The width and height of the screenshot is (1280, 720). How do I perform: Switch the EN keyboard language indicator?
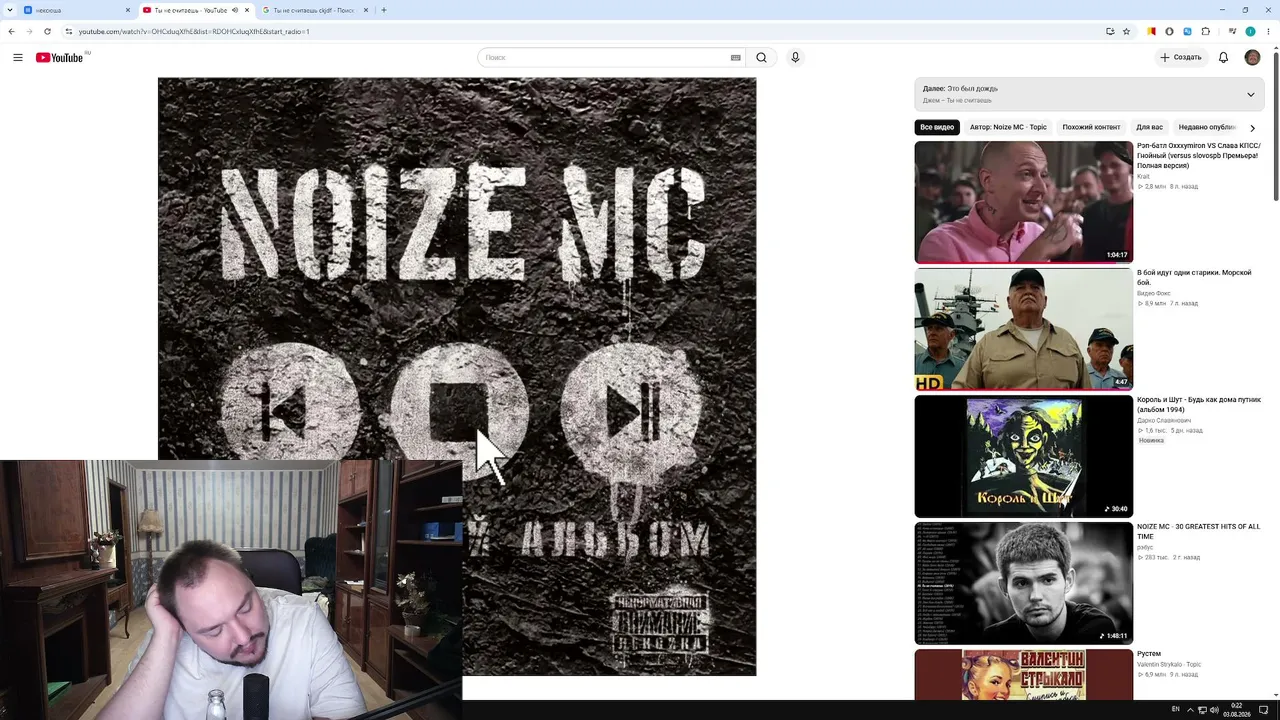1176,710
